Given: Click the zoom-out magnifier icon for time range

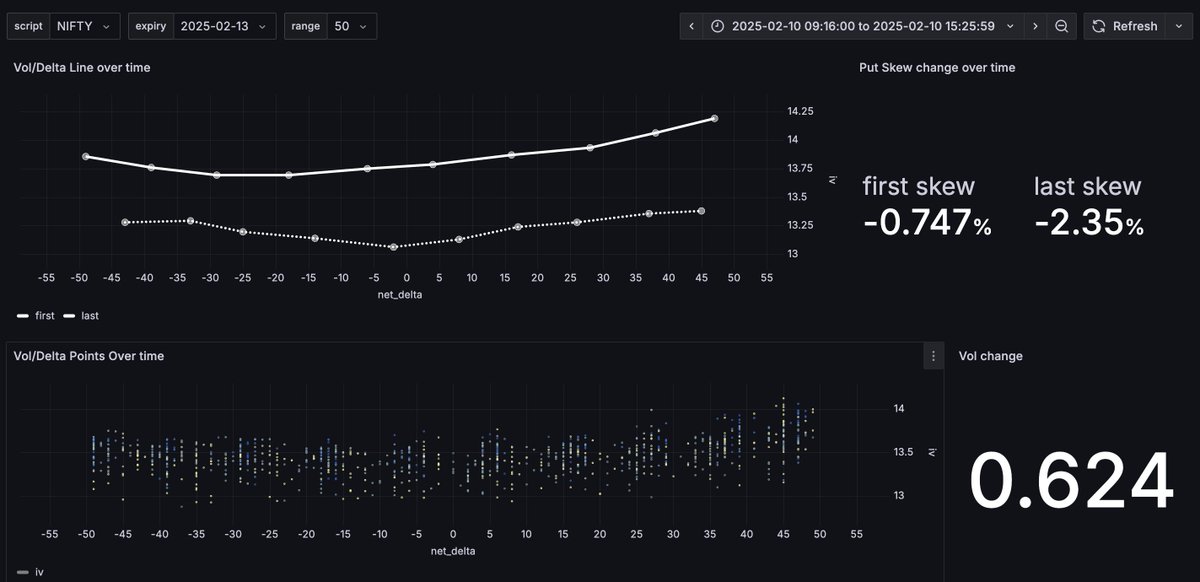Looking at the screenshot, I should click(x=1060, y=25).
